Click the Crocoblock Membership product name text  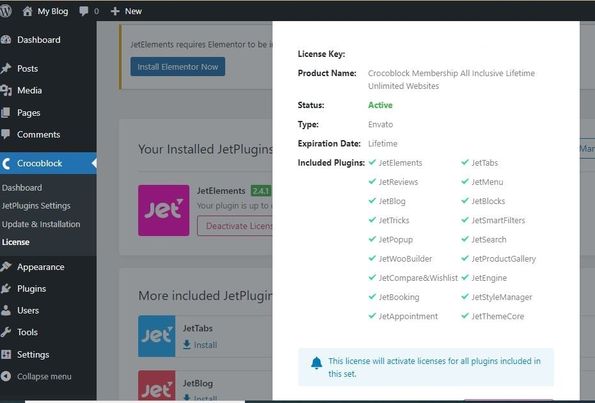click(x=452, y=79)
